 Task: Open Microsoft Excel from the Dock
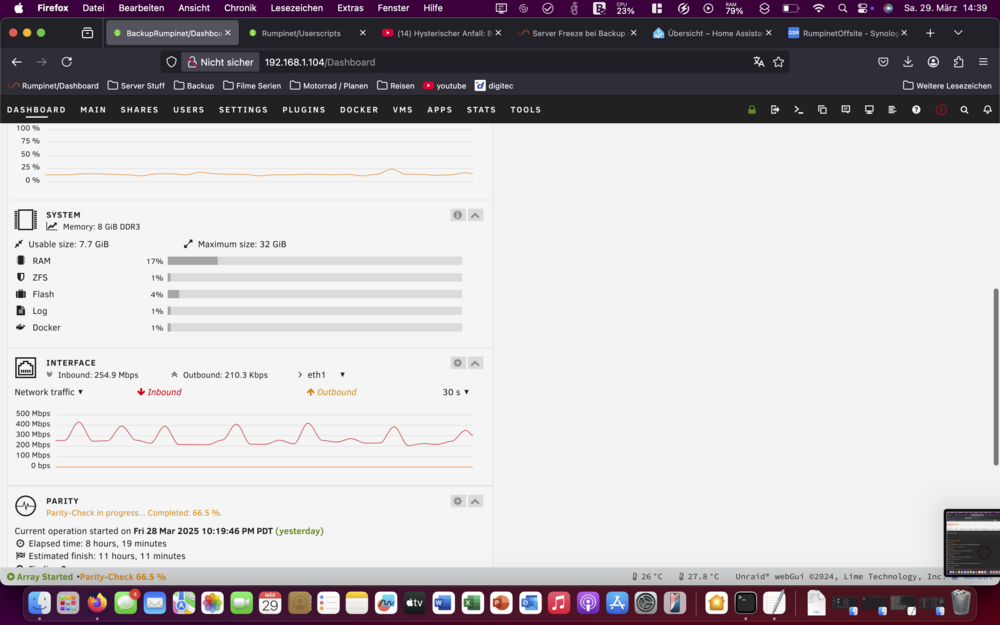click(472, 603)
